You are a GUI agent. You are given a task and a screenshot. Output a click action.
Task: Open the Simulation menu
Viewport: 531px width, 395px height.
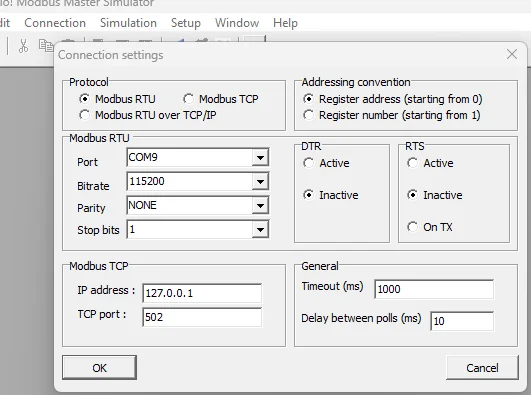(128, 23)
